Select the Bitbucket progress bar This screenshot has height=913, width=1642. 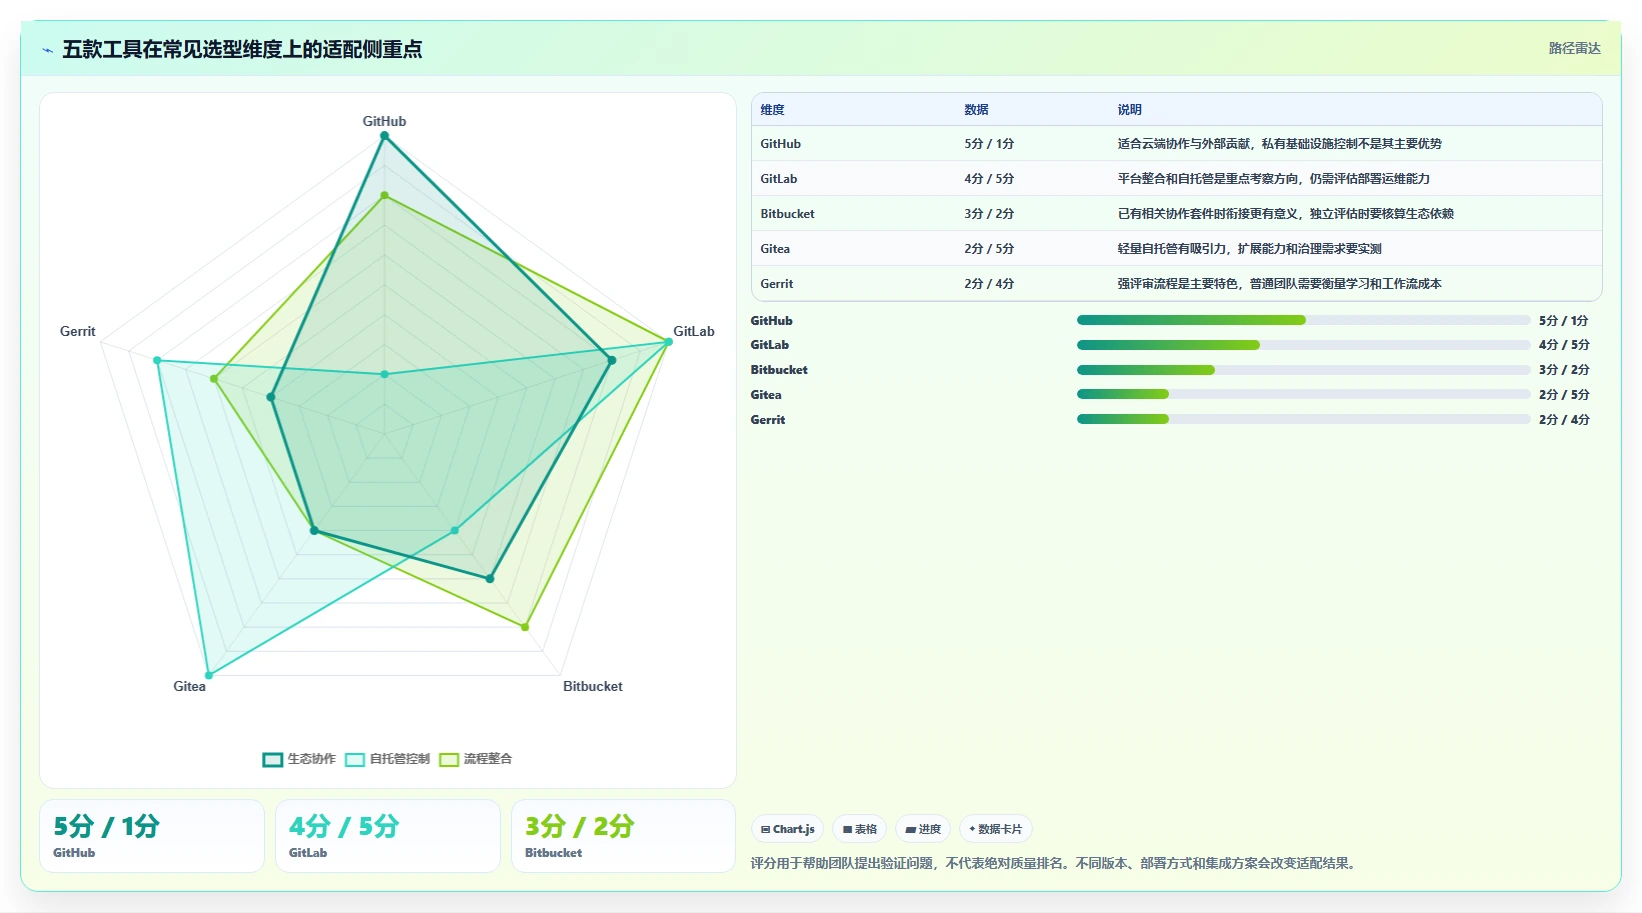coord(1303,370)
